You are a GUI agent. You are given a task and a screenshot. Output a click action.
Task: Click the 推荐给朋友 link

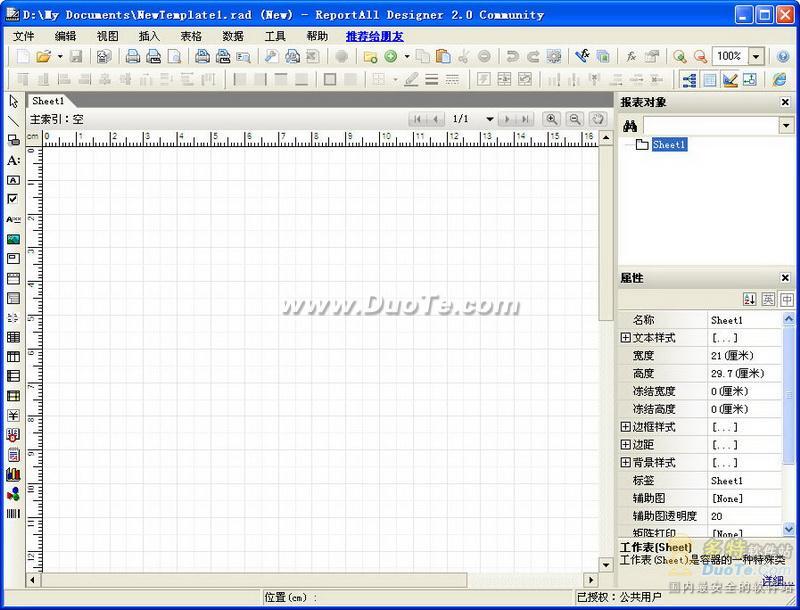(x=375, y=36)
